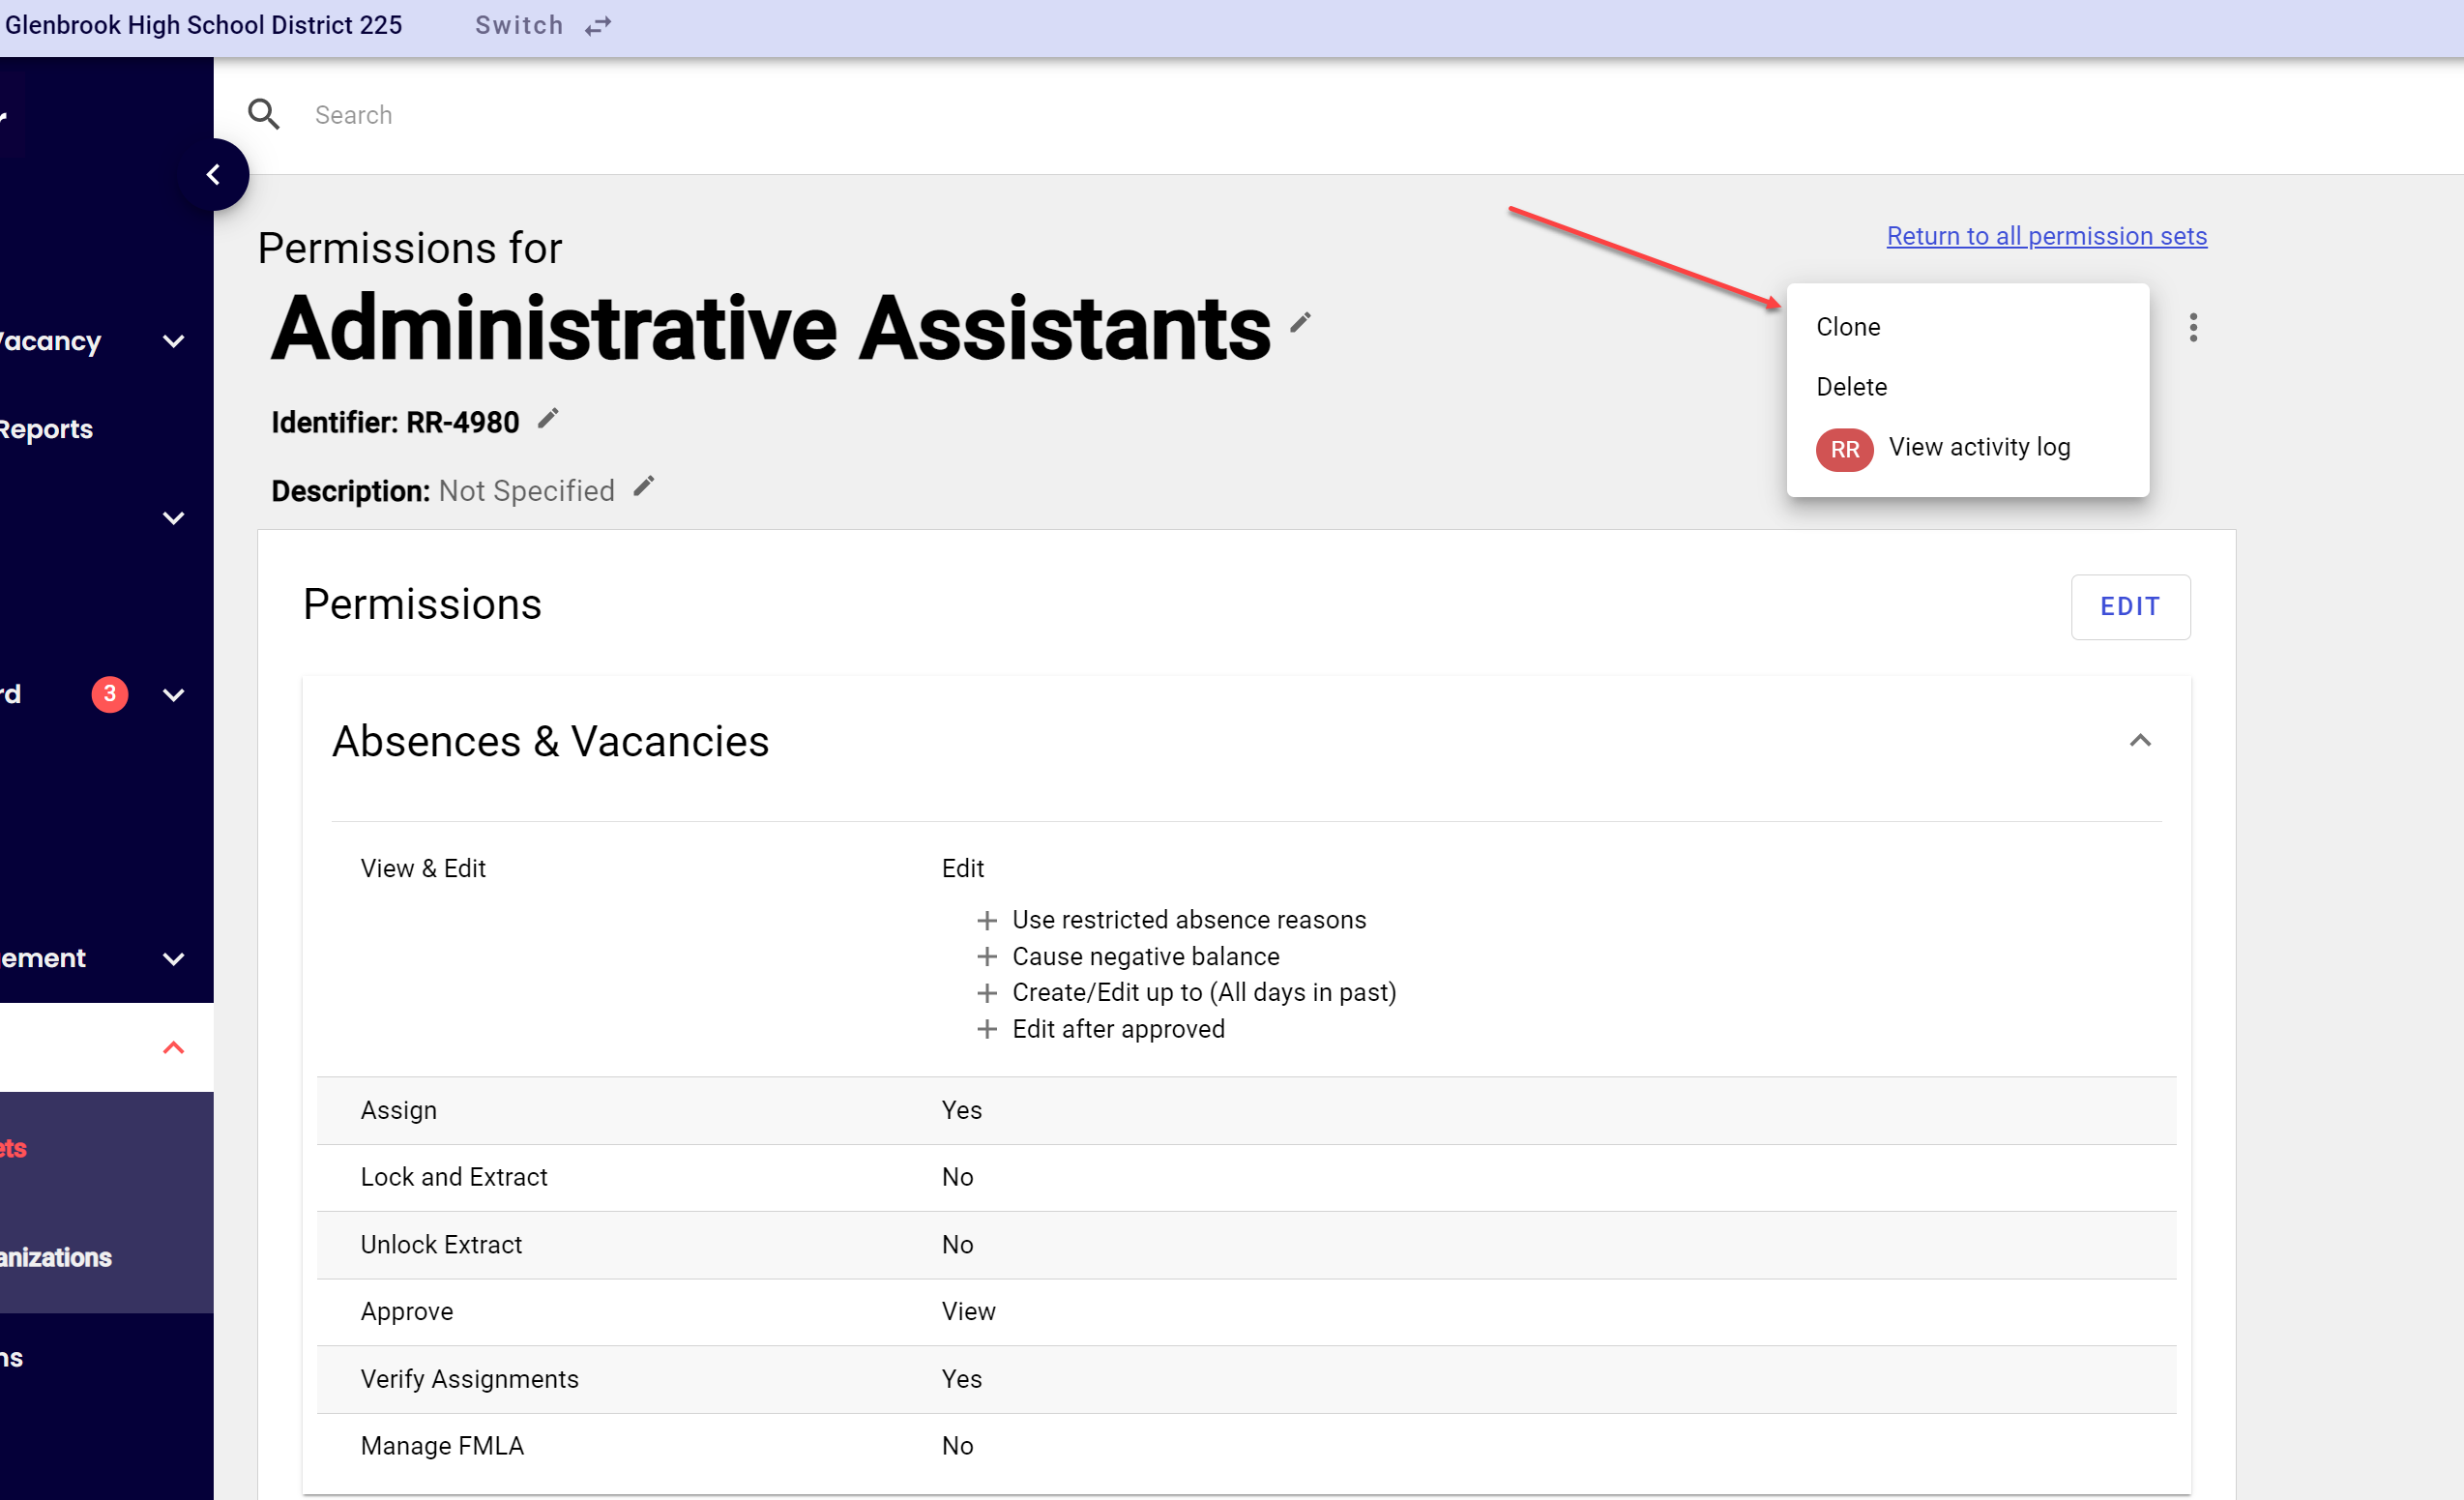The width and height of the screenshot is (2464, 1500).
Task: Click the View & Edit row label
Action: pyautogui.click(x=423, y=868)
